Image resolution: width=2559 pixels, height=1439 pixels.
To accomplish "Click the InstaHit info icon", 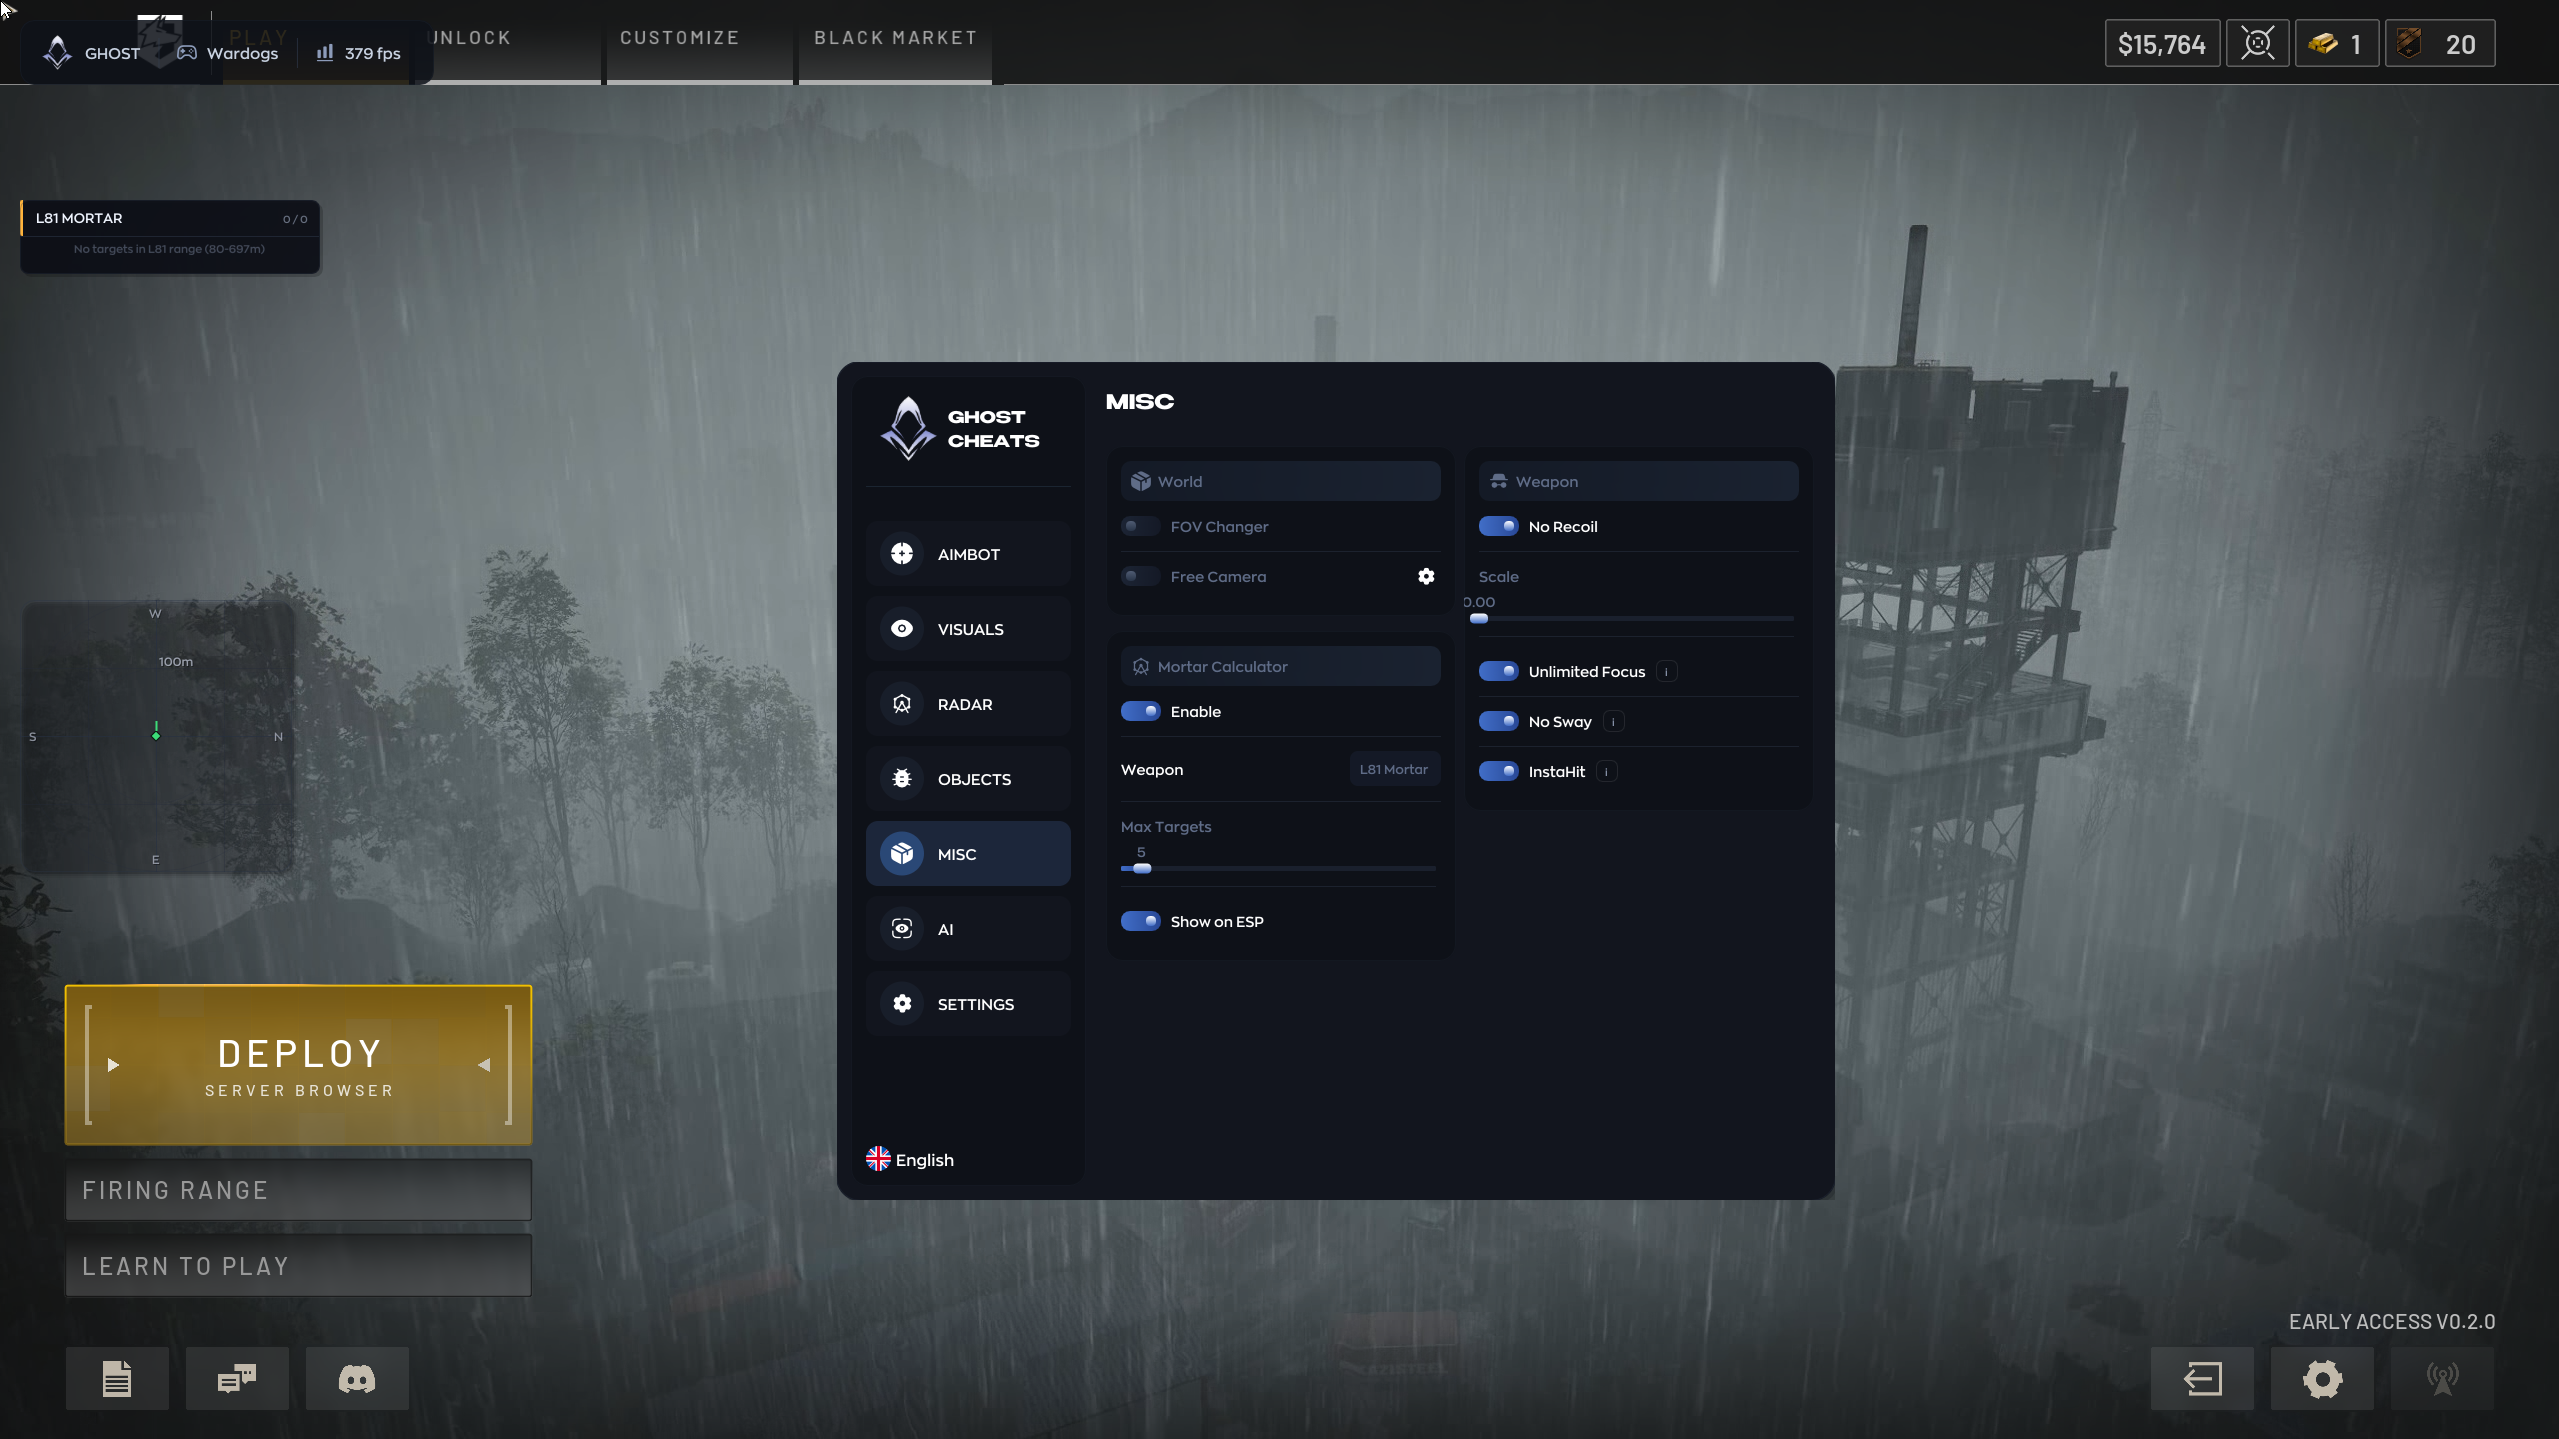I will click(x=1606, y=771).
